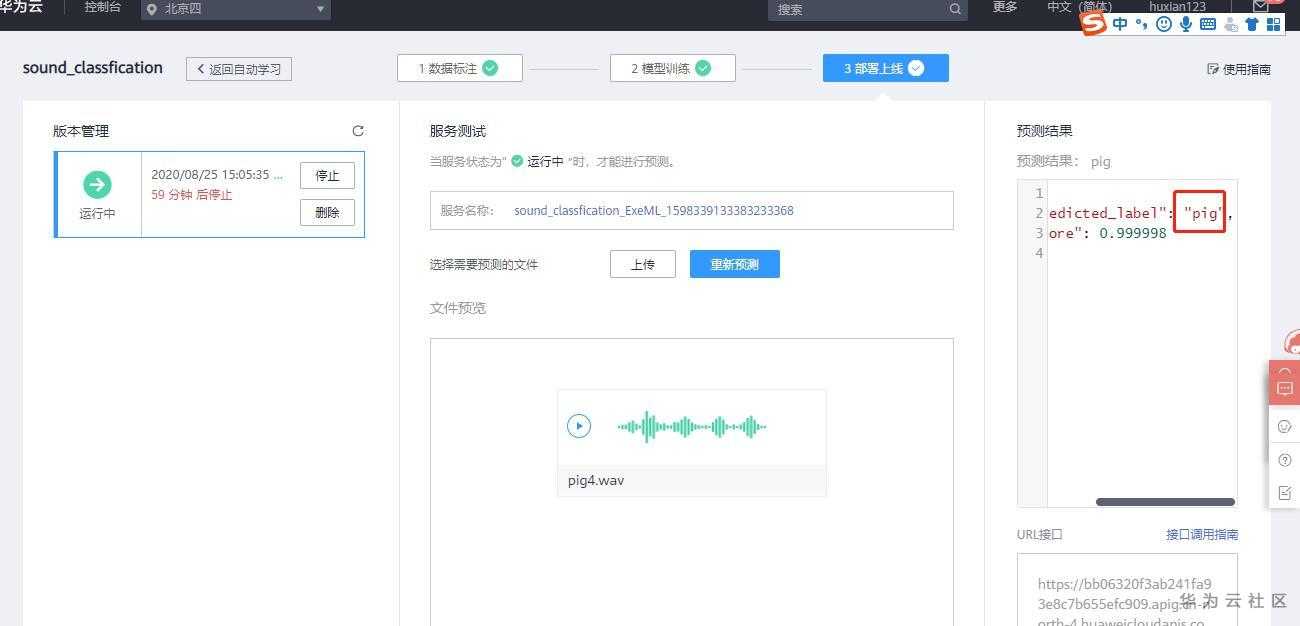The width and height of the screenshot is (1300, 626).
Task: Click the green running status arrow icon
Action: click(x=97, y=184)
